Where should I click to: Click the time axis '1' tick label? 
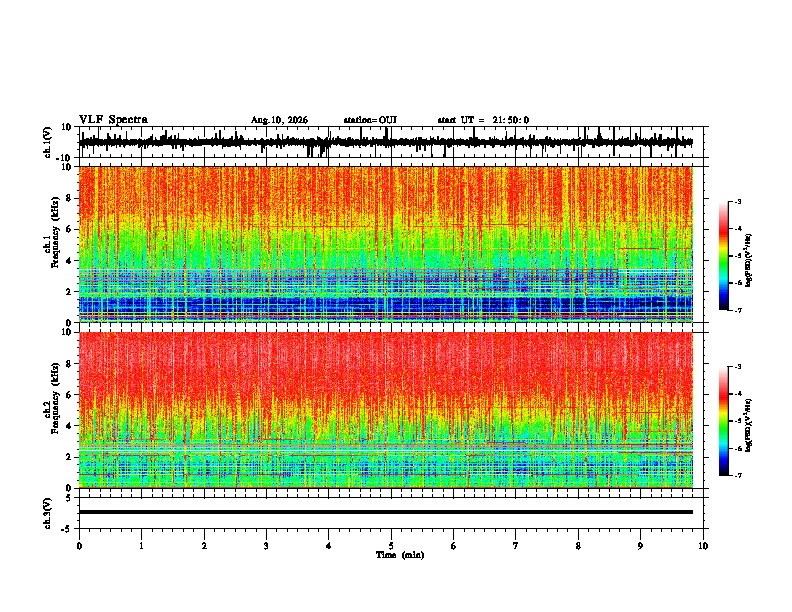142,546
